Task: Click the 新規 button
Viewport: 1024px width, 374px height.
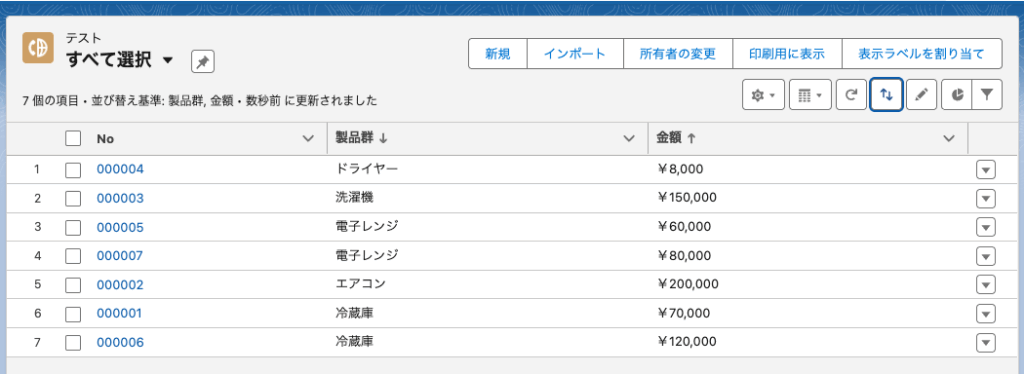Action: coord(498,54)
